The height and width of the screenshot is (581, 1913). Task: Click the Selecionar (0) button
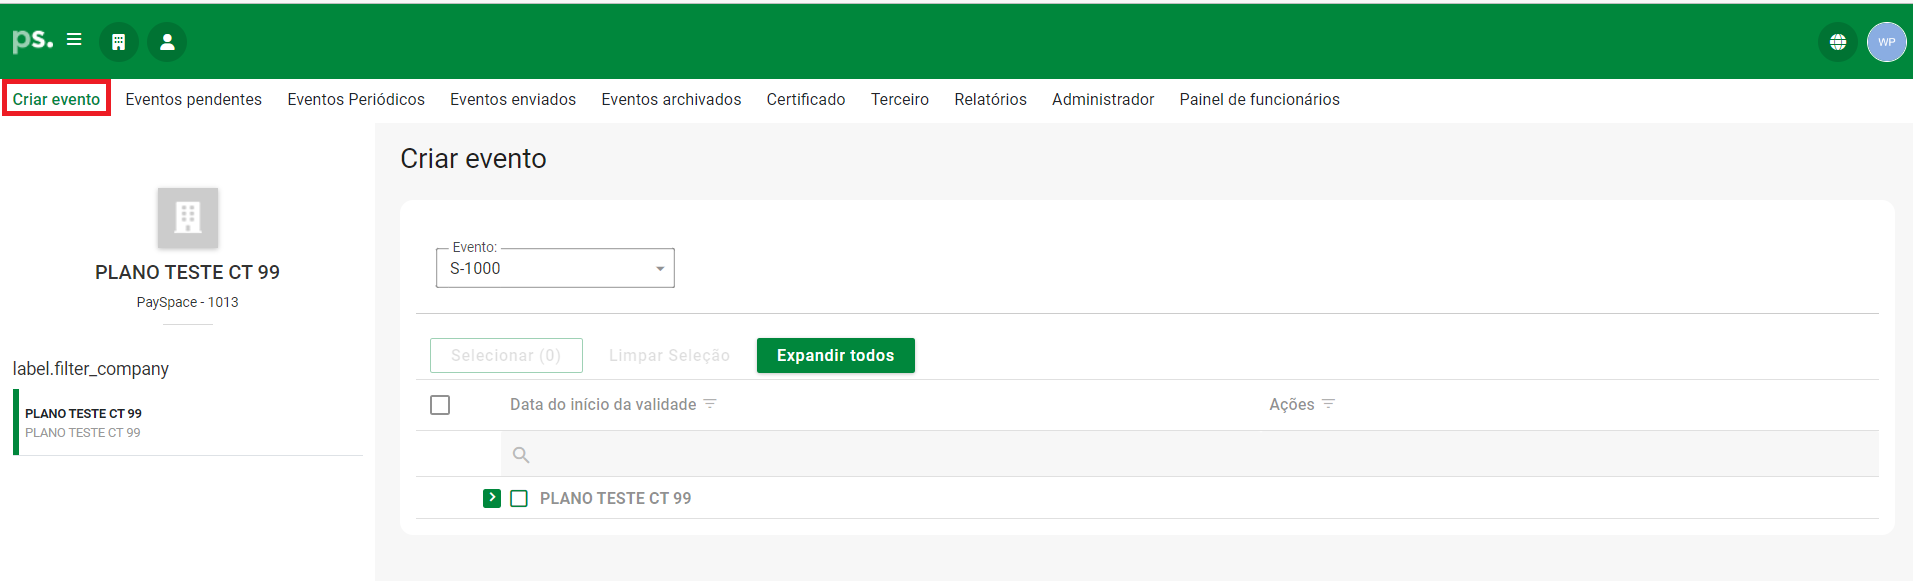tap(506, 356)
